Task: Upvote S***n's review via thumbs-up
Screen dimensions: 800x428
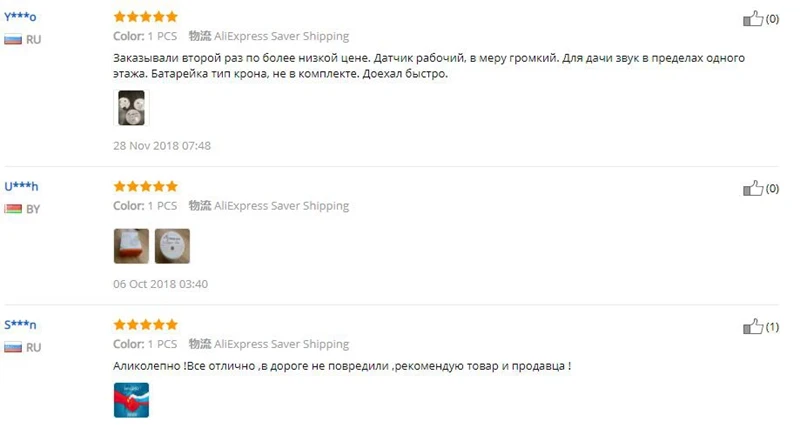Action: click(753, 326)
